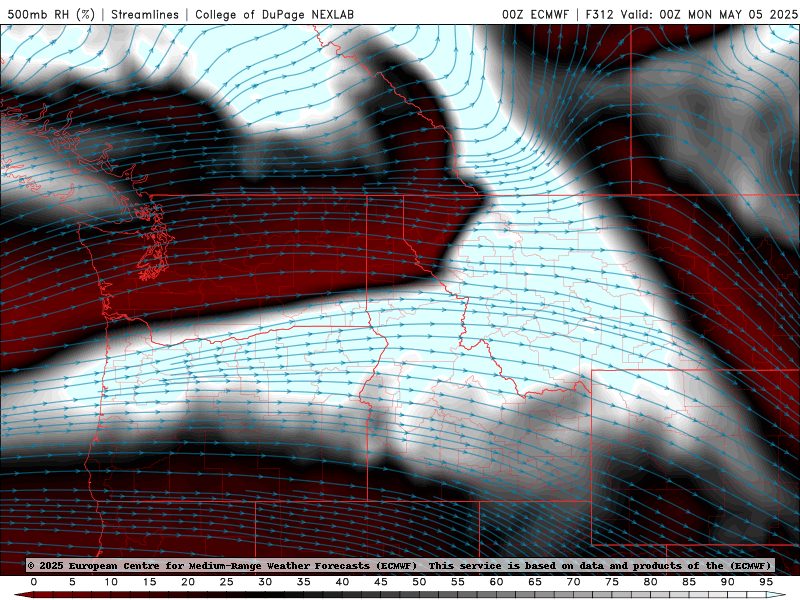Viewport: 800px width, 600px height.
Task: Select the 30 value on the color scale
Action: tap(265, 582)
